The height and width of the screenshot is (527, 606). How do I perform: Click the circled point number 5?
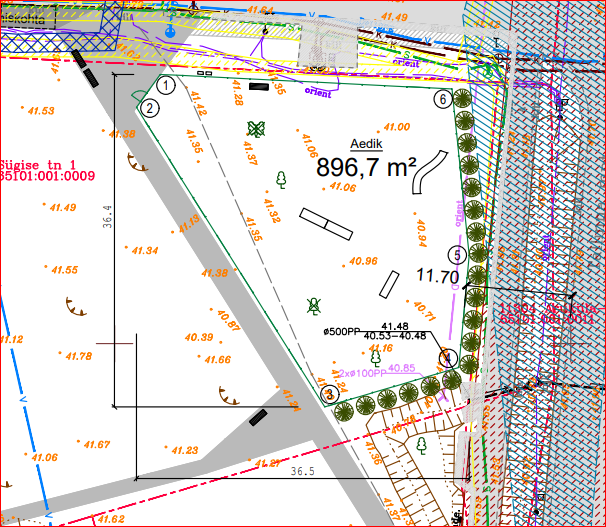457,255
